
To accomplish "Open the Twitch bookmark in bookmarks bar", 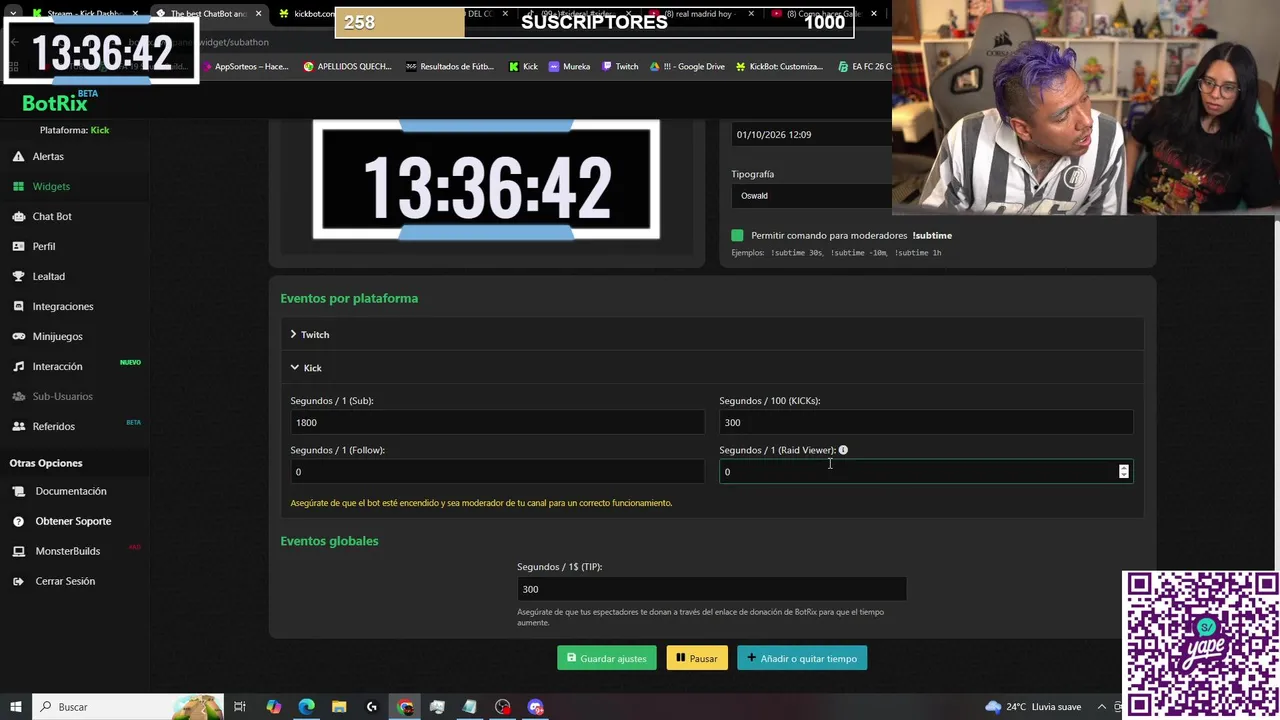I will click(620, 66).
